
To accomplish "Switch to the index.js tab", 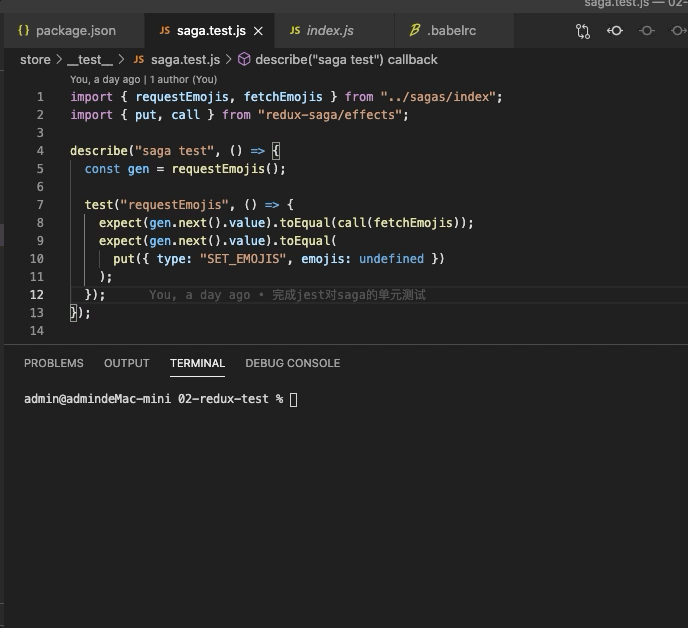I will (334, 31).
